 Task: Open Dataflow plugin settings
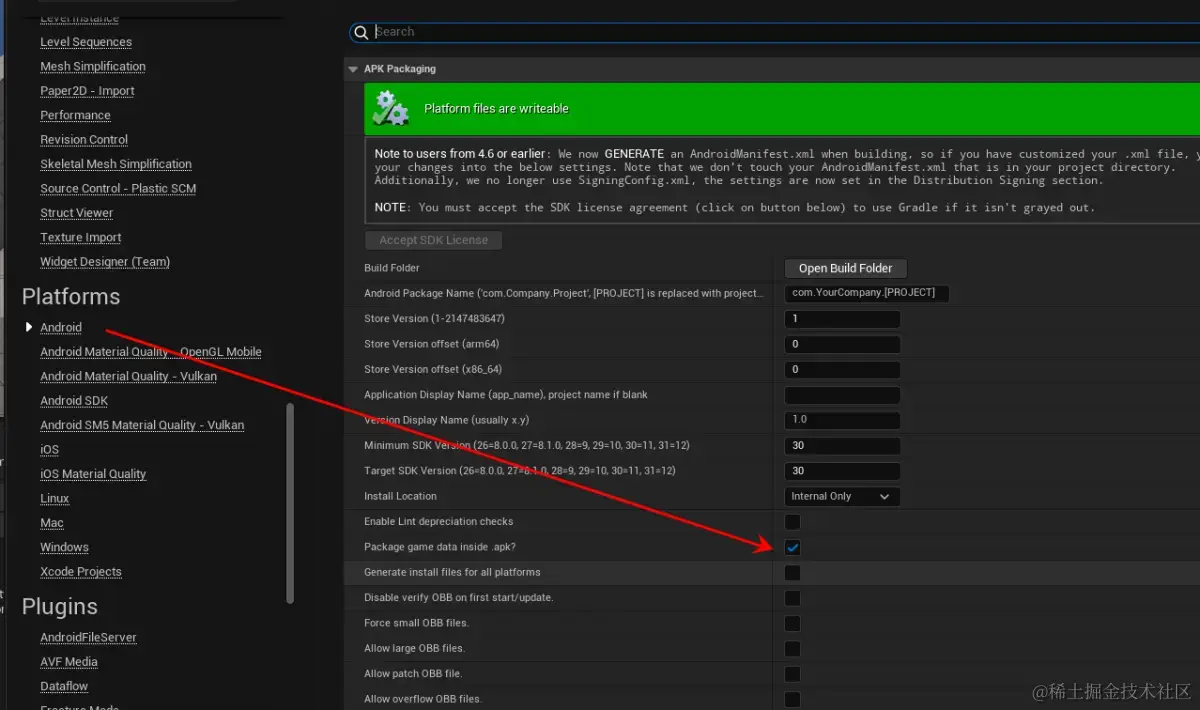pyautogui.click(x=64, y=687)
